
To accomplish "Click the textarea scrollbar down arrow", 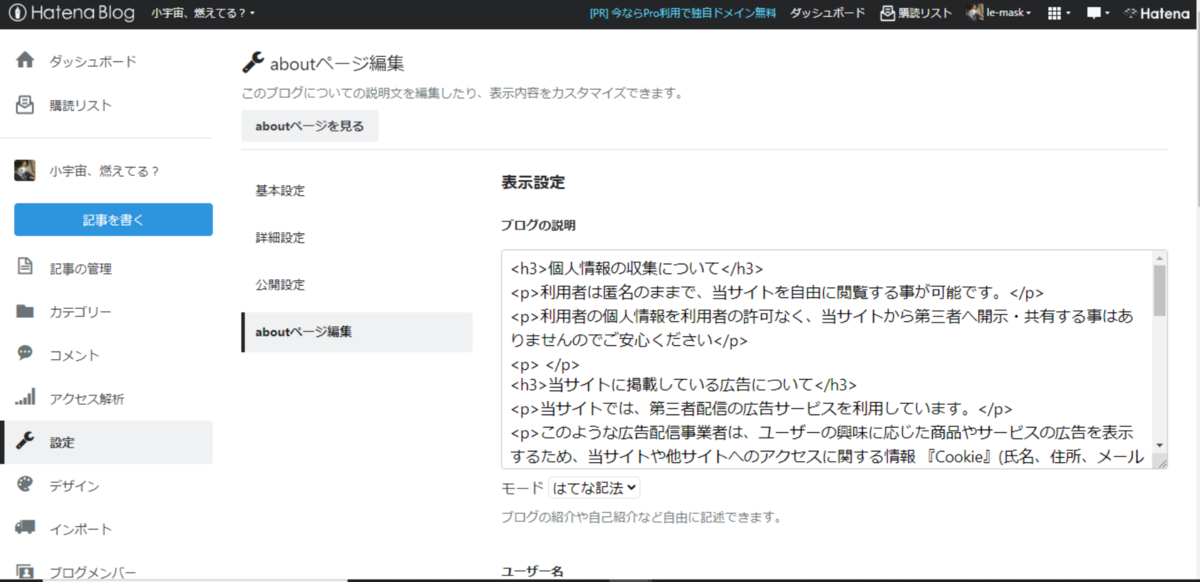I will [x=1160, y=444].
